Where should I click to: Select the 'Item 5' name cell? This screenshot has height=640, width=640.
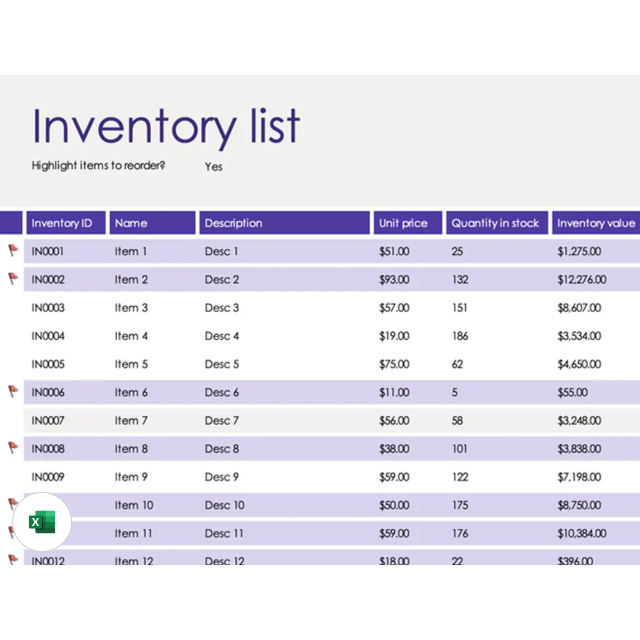(x=131, y=364)
